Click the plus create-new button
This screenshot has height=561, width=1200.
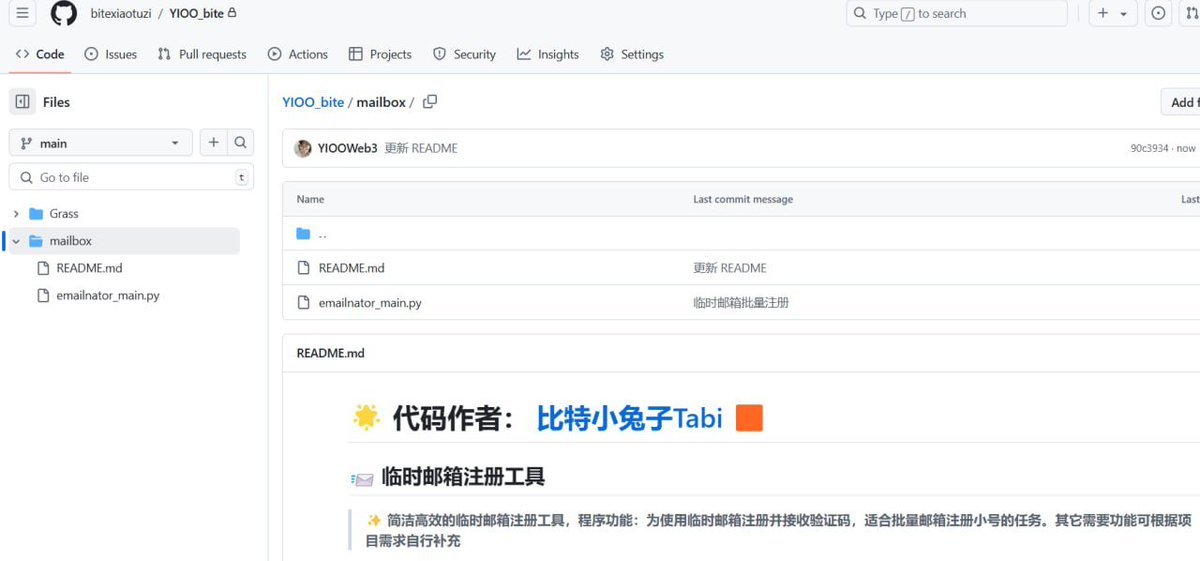point(1103,14)
